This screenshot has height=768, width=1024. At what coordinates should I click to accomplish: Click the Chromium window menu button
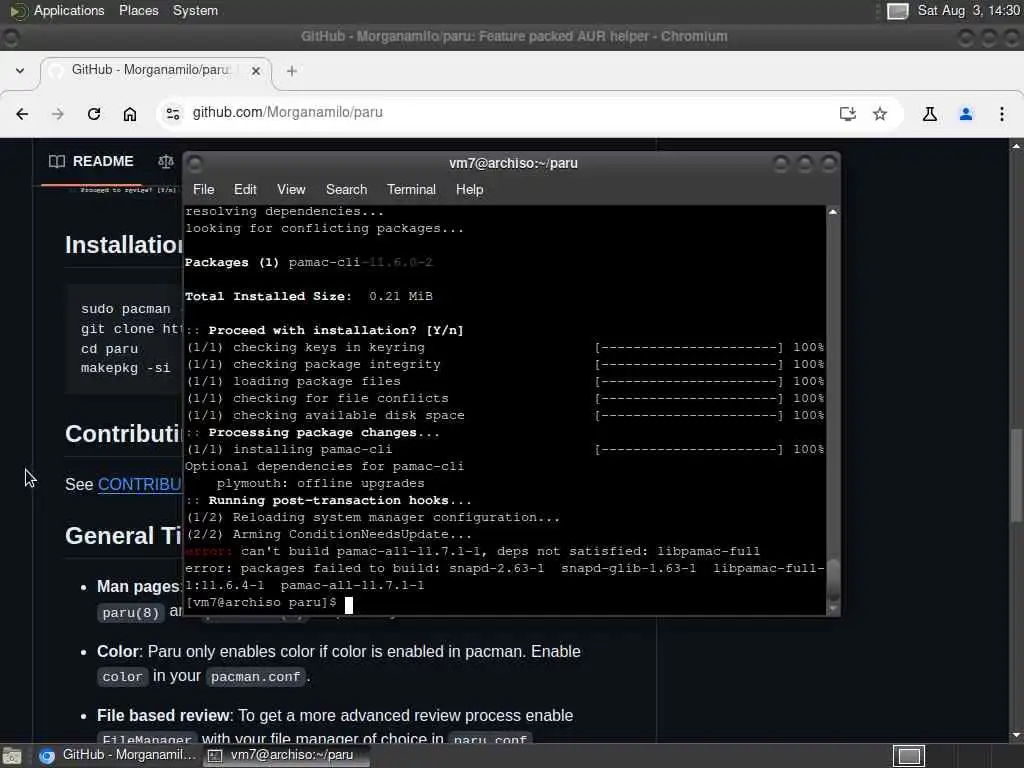point(11,37)
